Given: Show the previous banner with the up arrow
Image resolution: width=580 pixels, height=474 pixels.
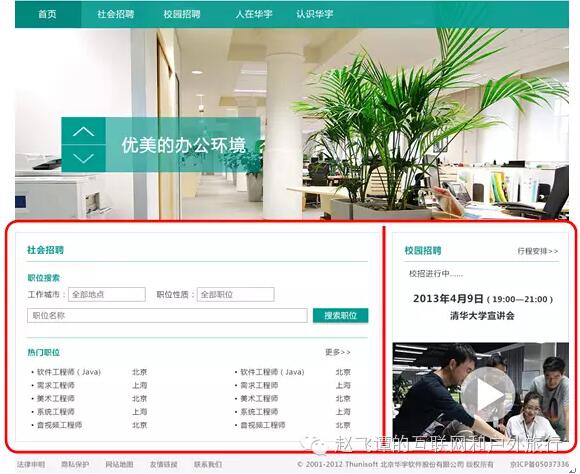Looking at the screenshot, I should 83,131.
